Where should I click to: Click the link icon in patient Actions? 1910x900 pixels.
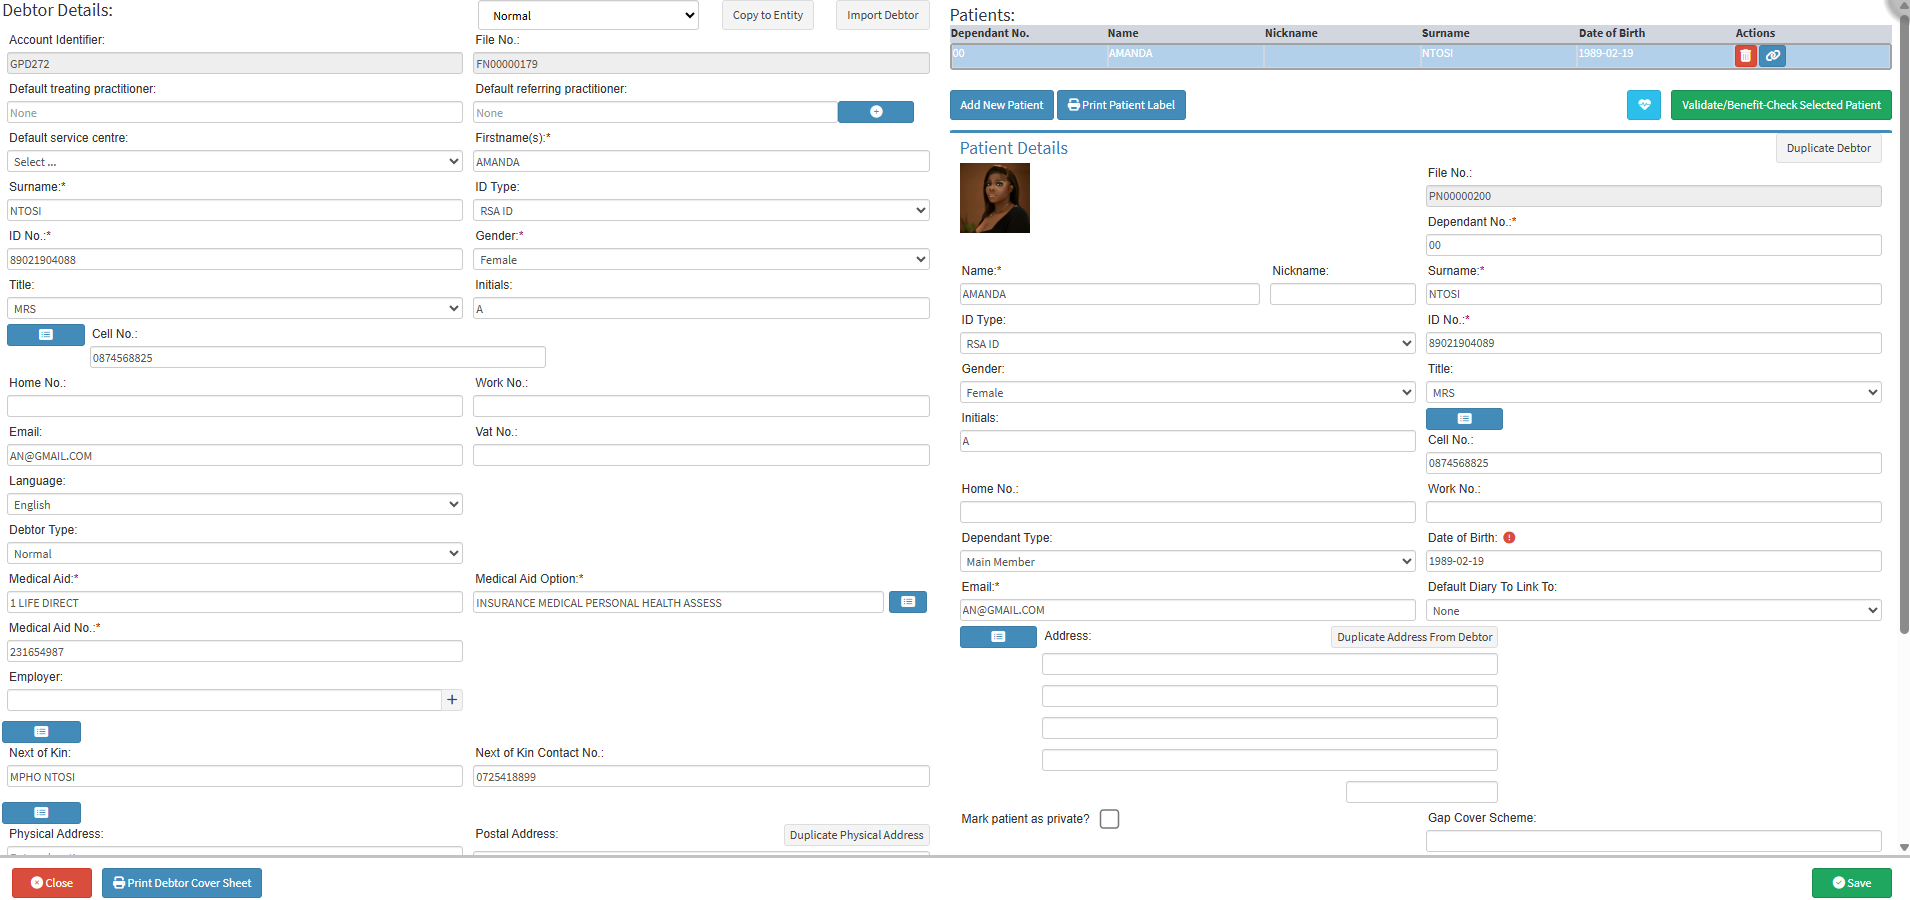1772,56
